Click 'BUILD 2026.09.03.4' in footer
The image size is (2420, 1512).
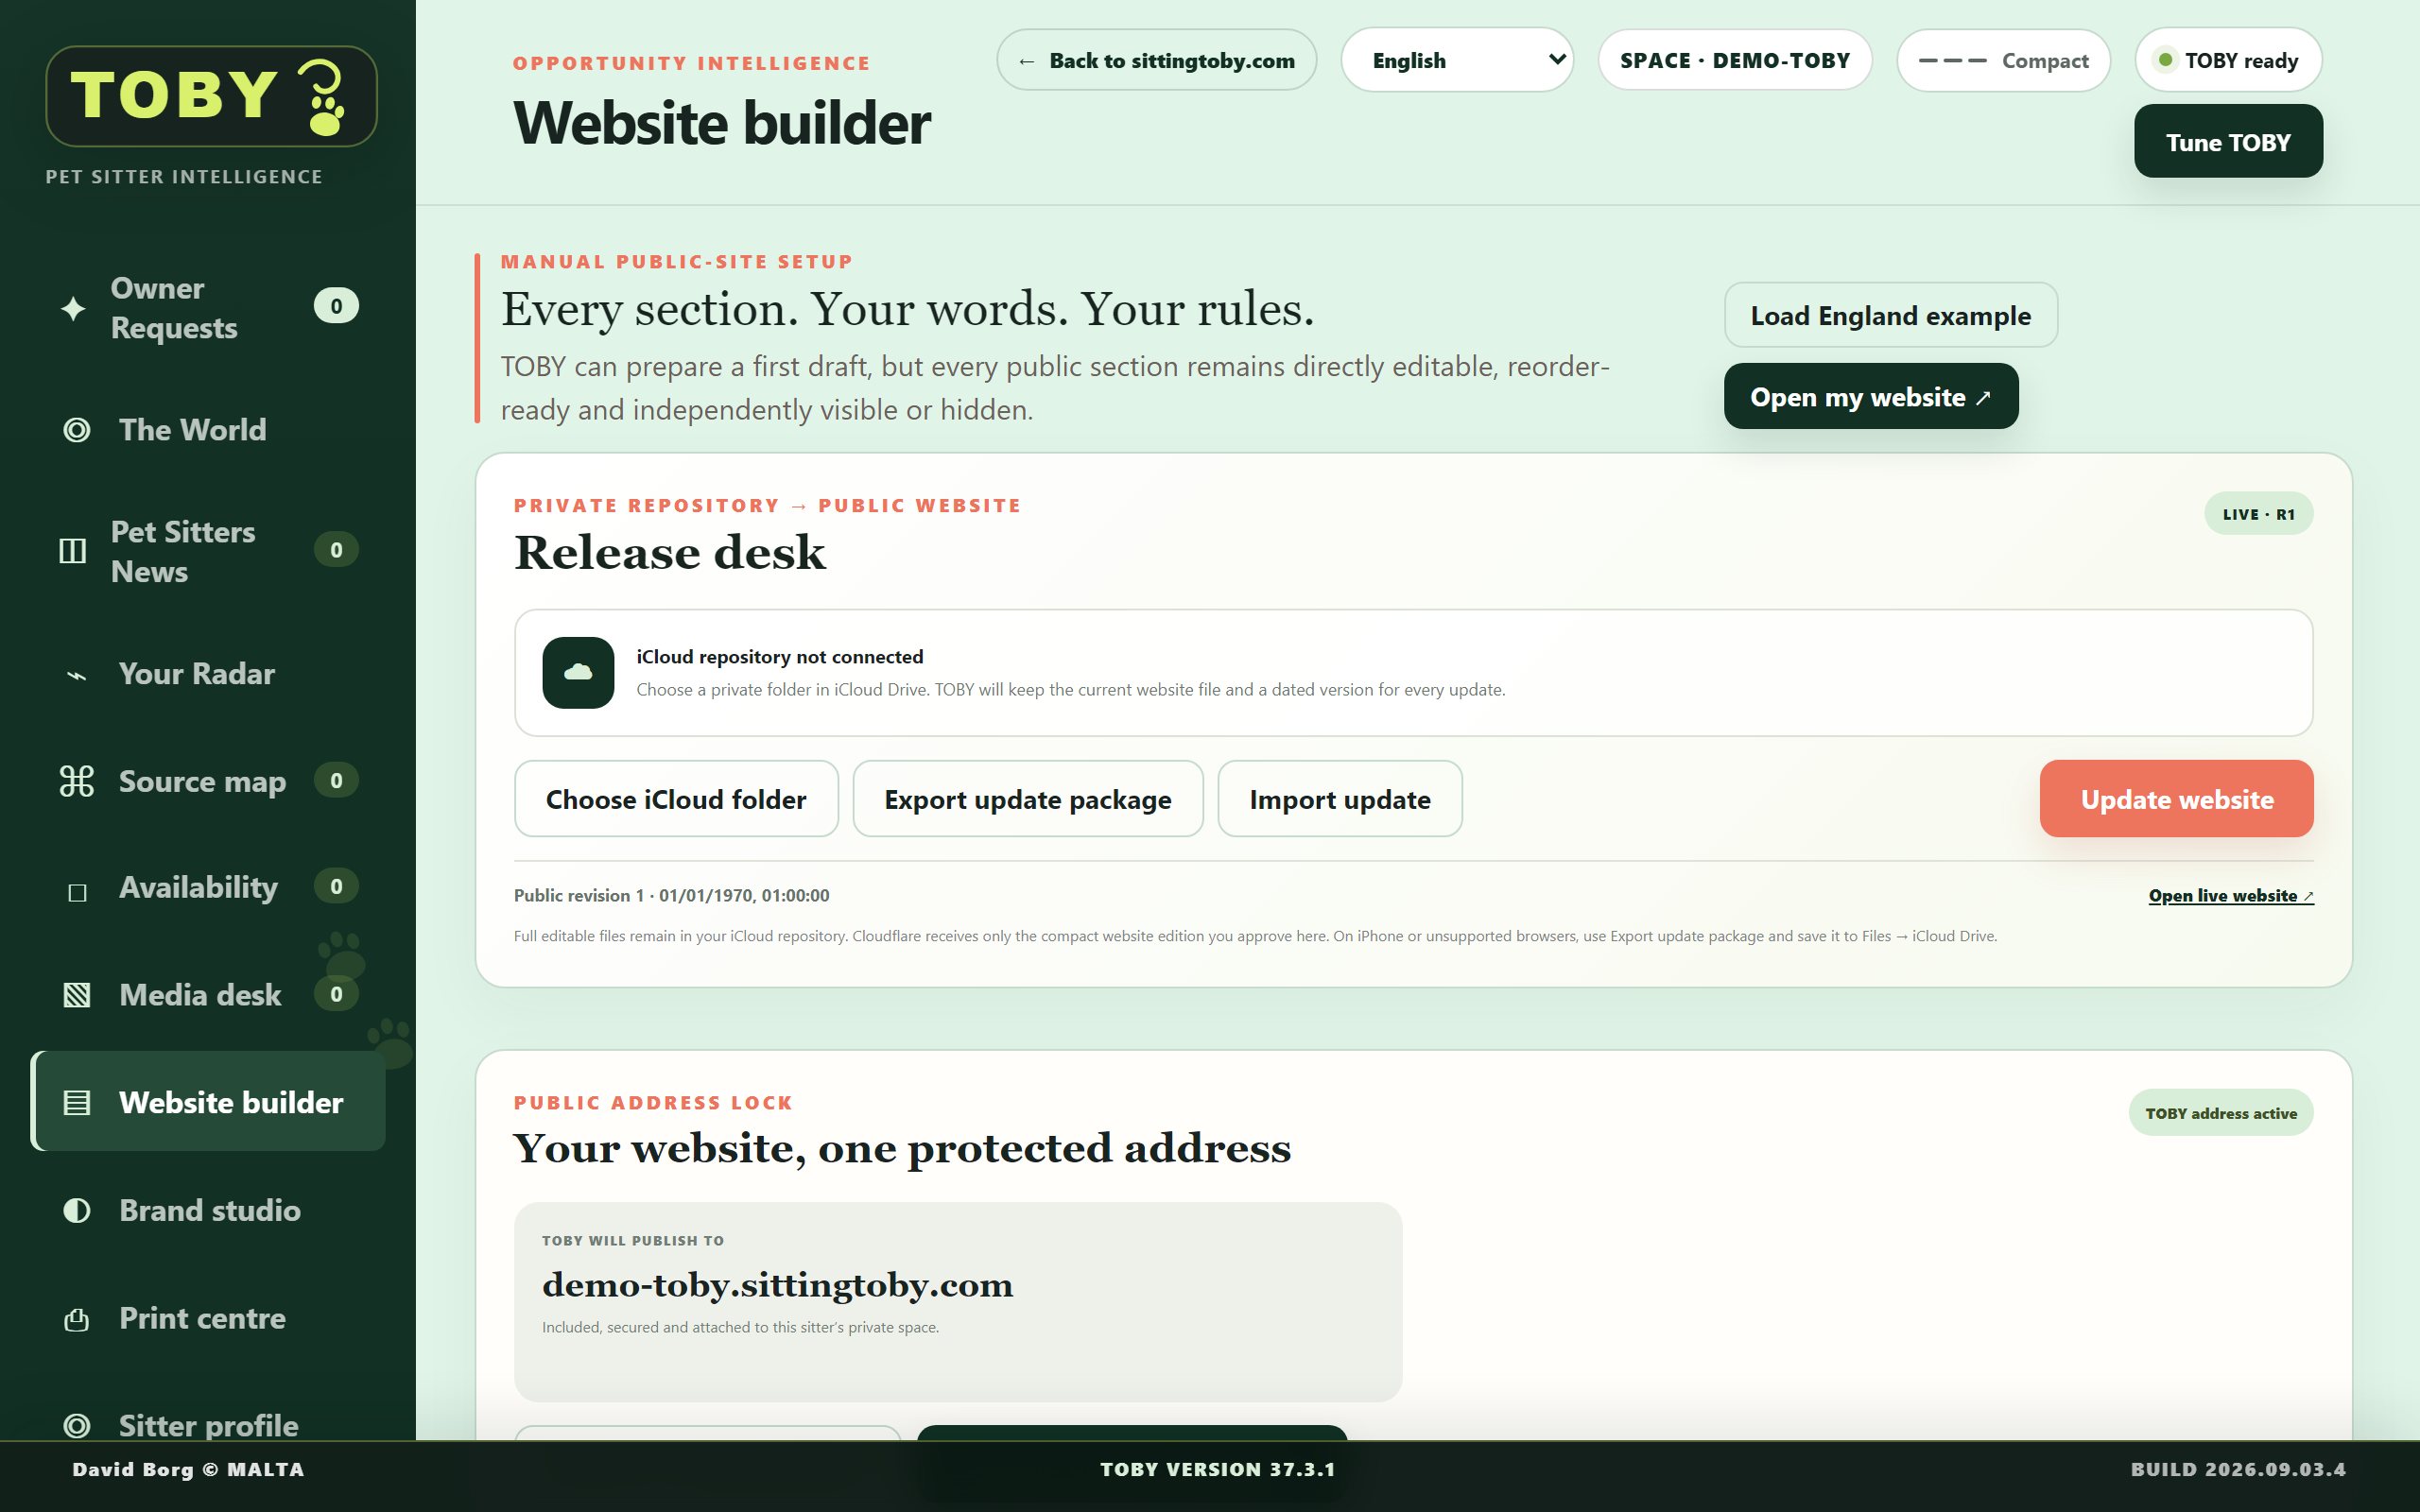(x=2238, y=1470)
